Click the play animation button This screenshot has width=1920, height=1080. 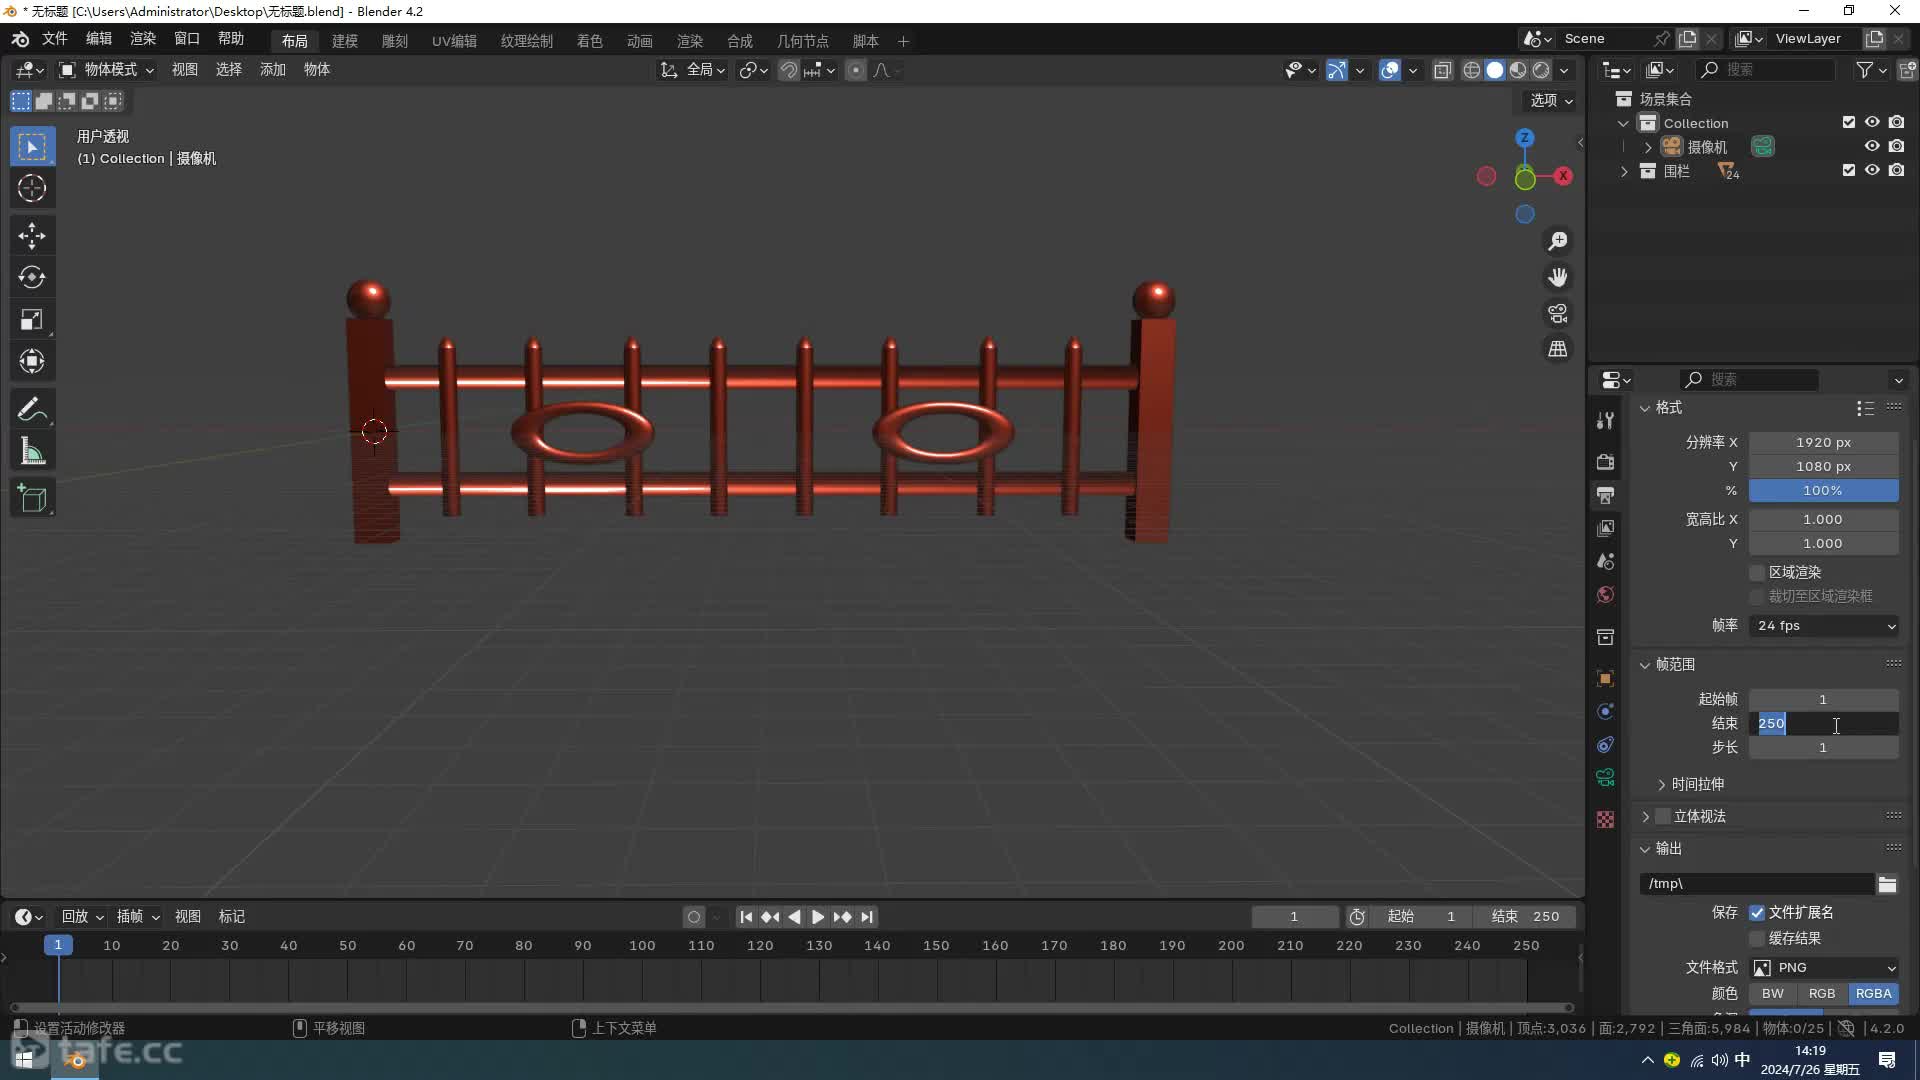[818, 917]
